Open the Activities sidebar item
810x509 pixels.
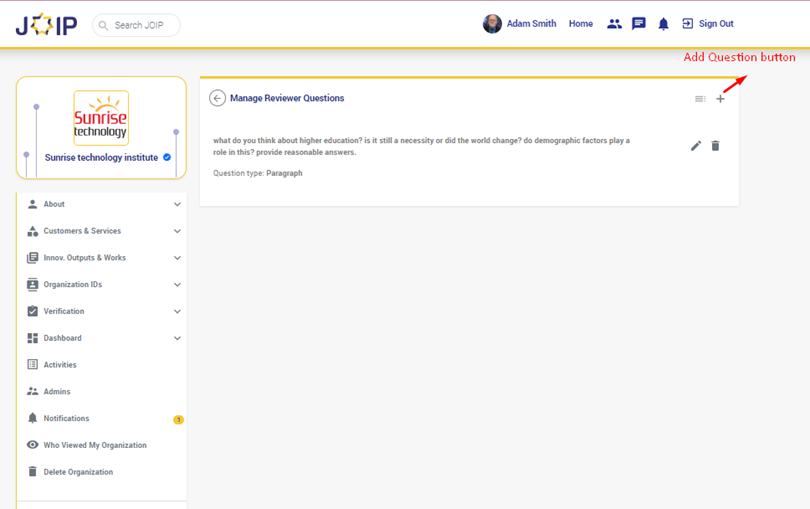(x=60, y=365)
